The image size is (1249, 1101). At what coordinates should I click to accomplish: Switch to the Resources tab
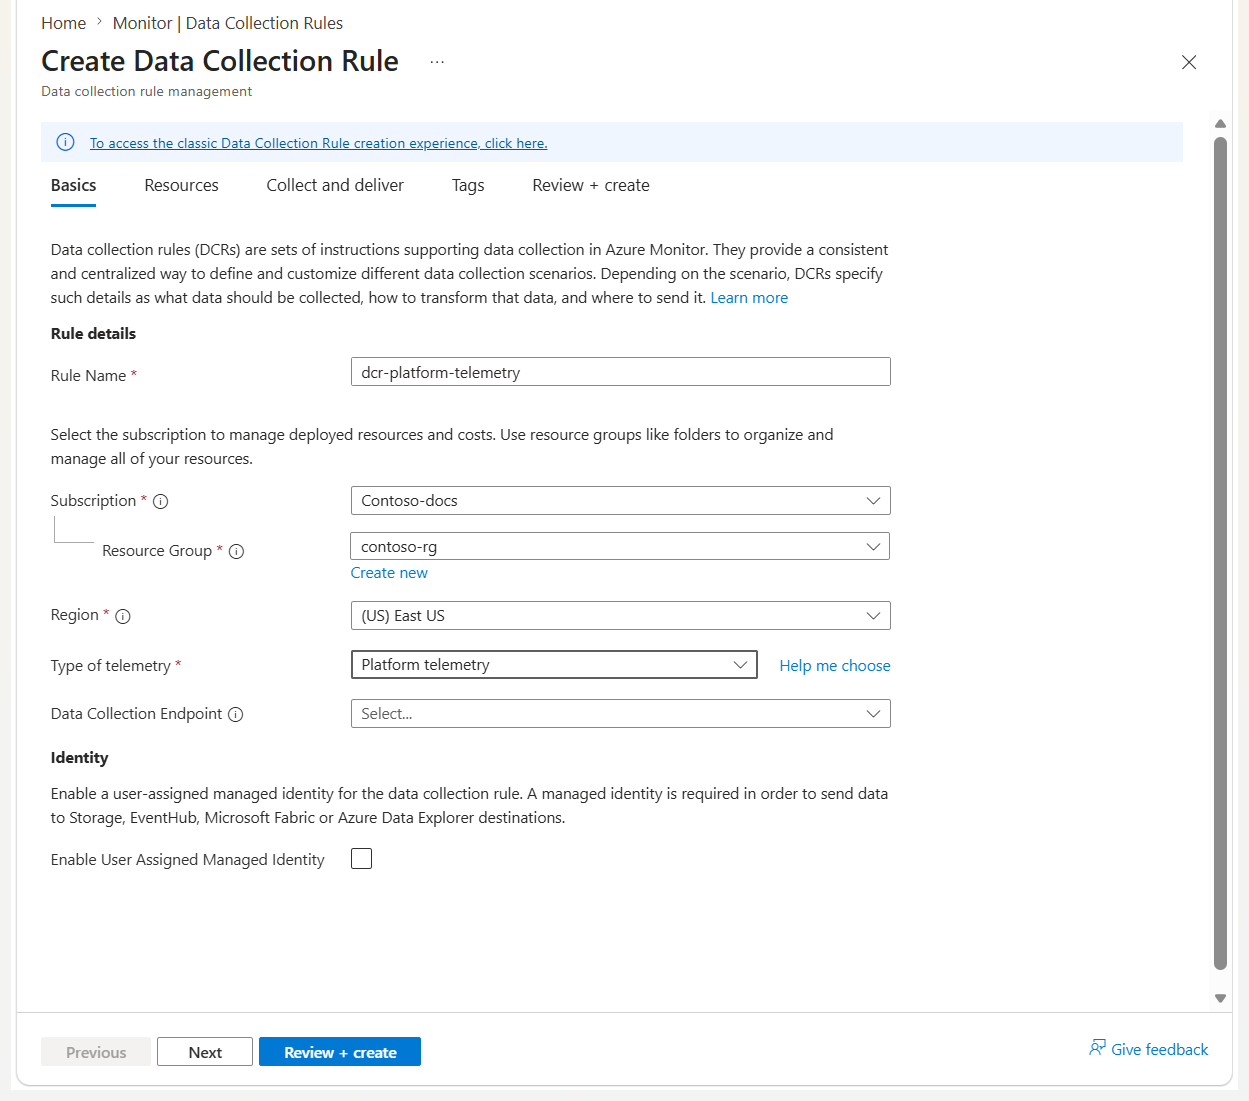click(181, 186)
